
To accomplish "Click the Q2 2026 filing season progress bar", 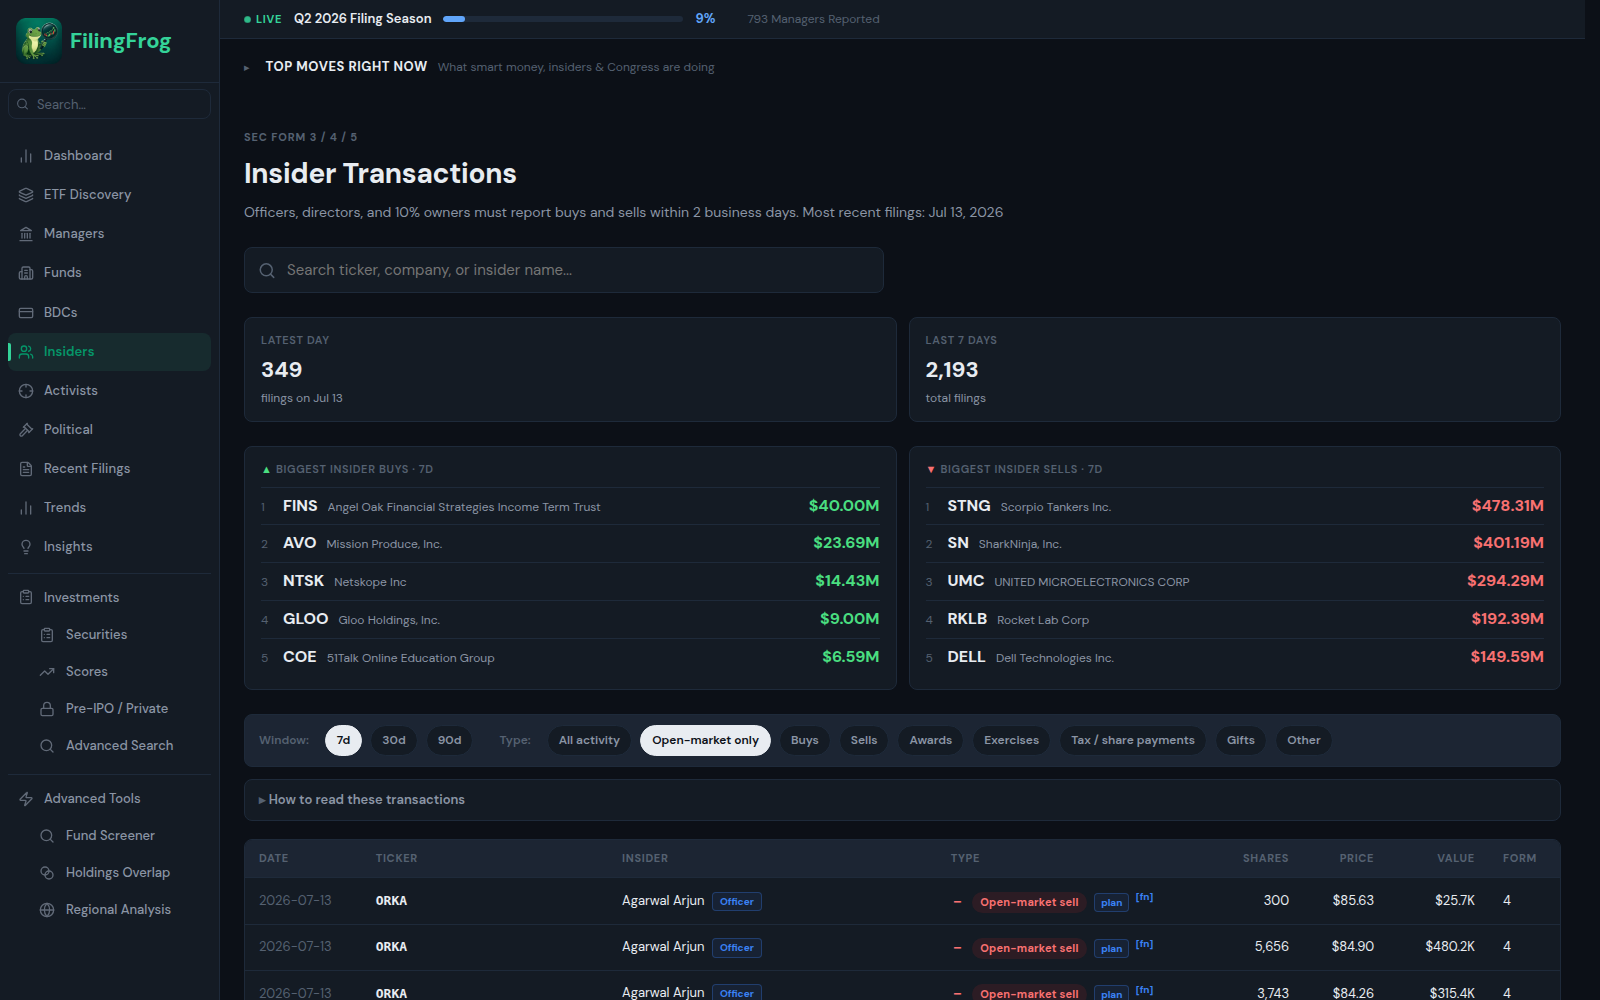I will (x=563, y=19).
